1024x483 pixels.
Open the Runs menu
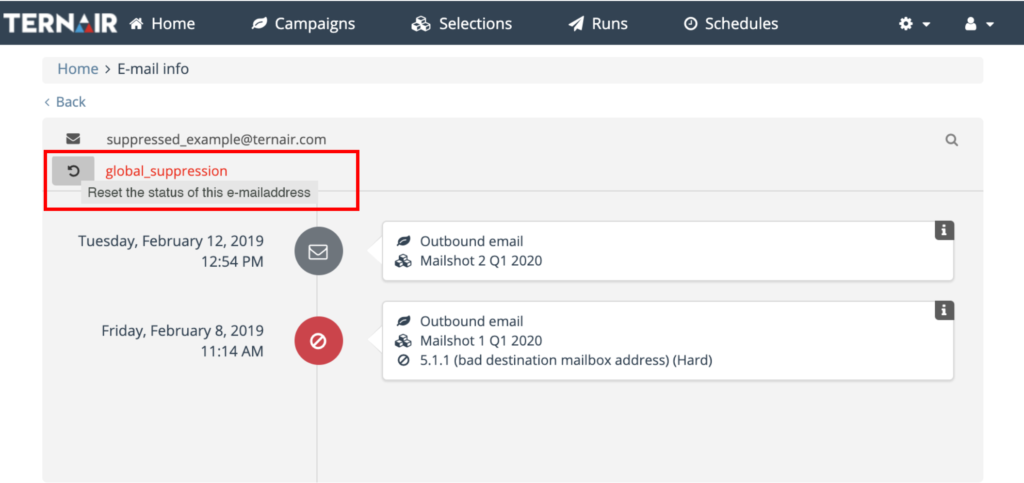tap(598, 23)
